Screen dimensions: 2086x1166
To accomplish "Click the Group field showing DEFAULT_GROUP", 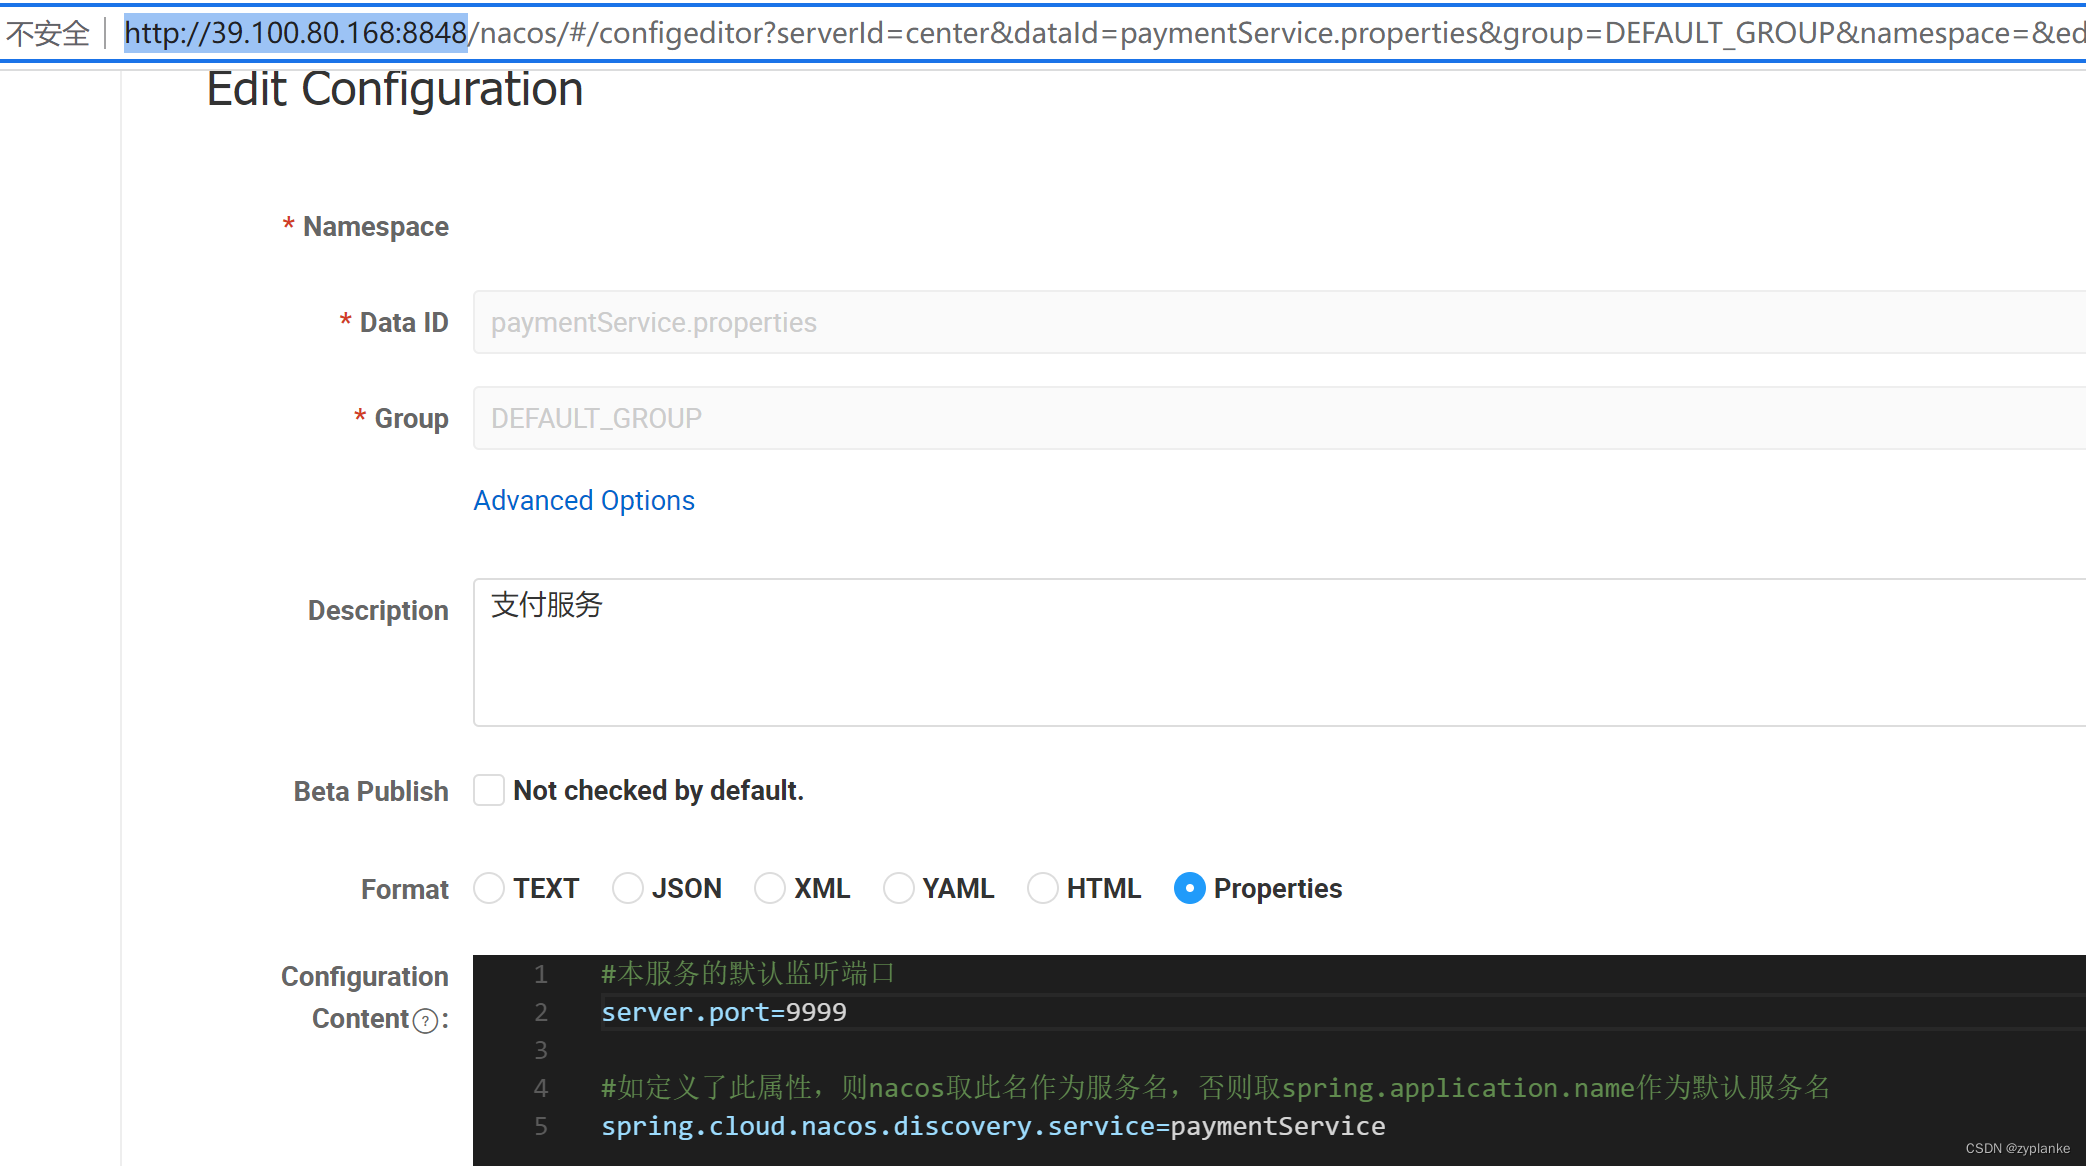I will point(900,418).
